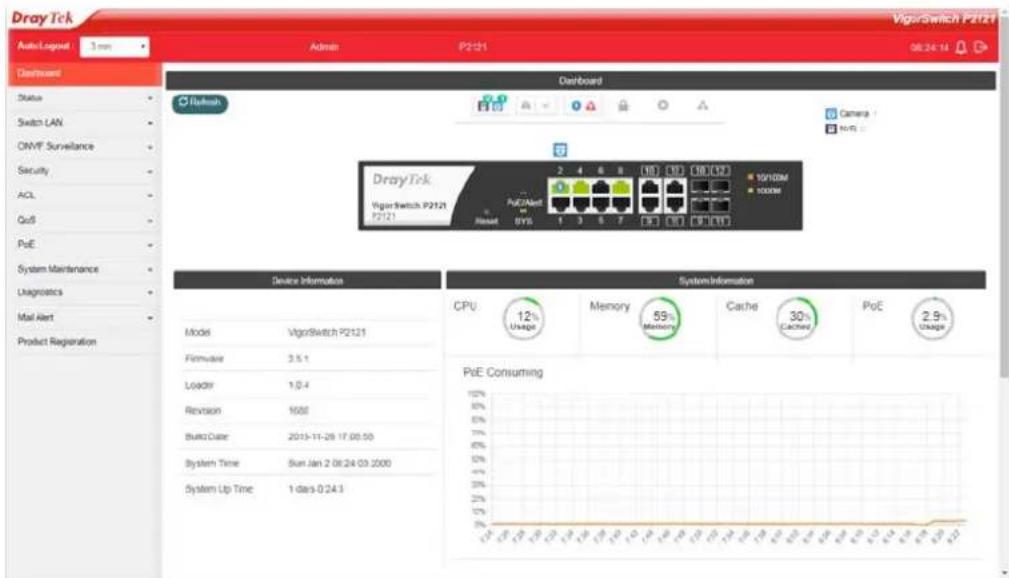Click the grey device icon left of toolbar dropdown
The height and width of the screenshot is (578, 1009).
point(526,106)
